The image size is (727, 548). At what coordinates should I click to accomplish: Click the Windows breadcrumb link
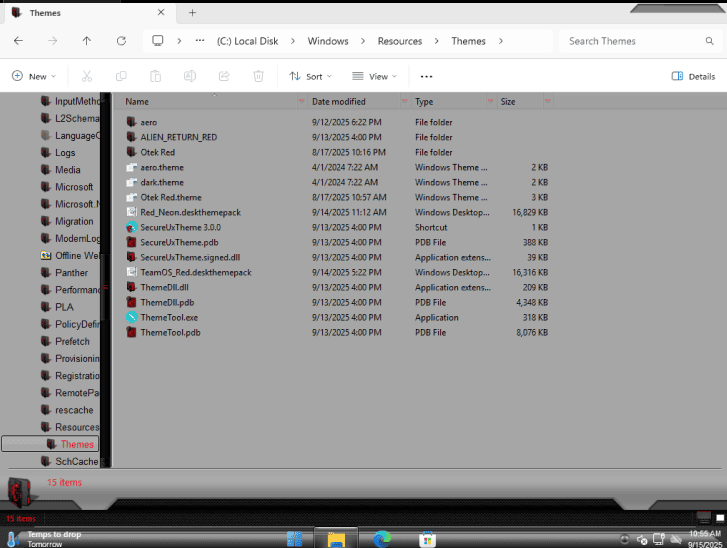(328, 41)
